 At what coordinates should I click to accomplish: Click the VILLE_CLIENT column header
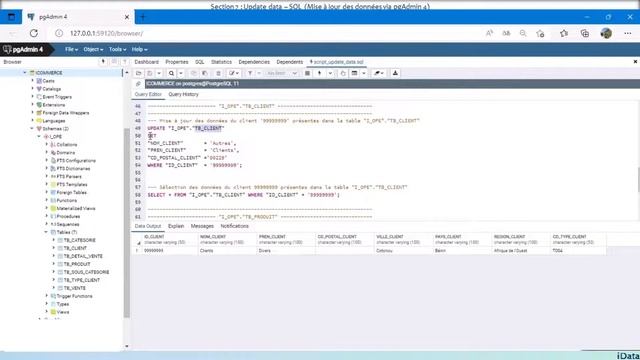click(404, 240)
